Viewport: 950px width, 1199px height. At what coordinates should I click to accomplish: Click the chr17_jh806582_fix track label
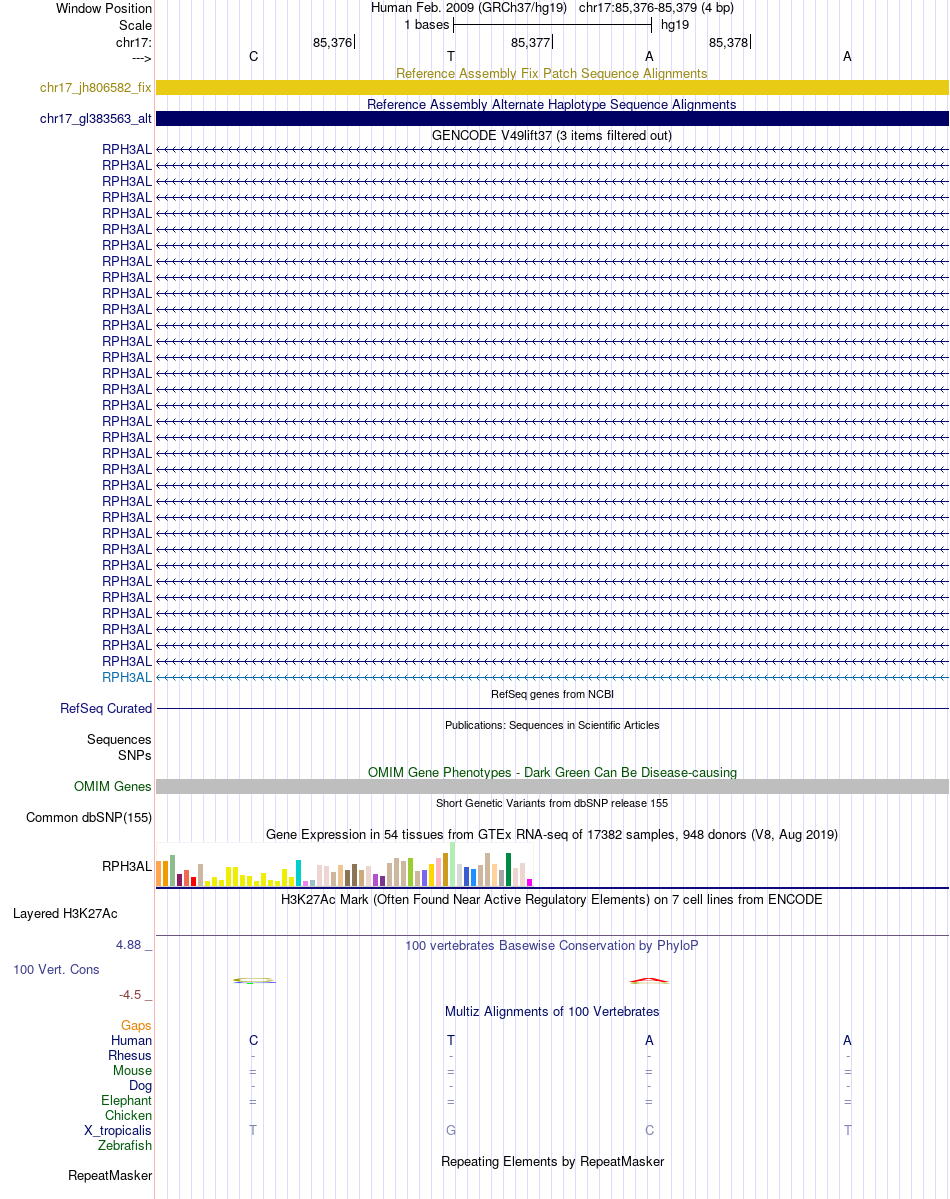(x=96, y=88)
